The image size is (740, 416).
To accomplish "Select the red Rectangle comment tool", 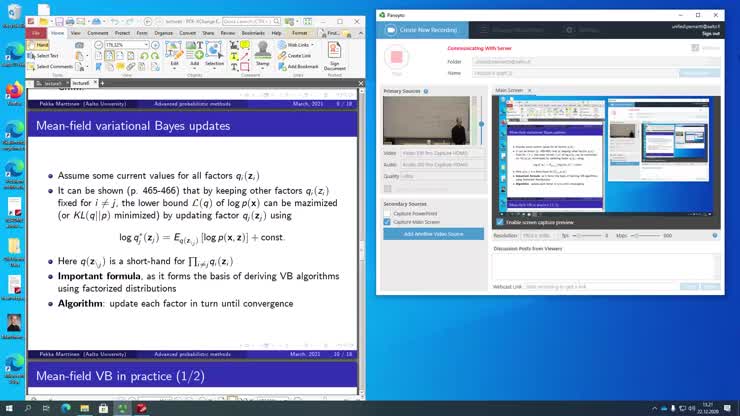I will point(245,67).
